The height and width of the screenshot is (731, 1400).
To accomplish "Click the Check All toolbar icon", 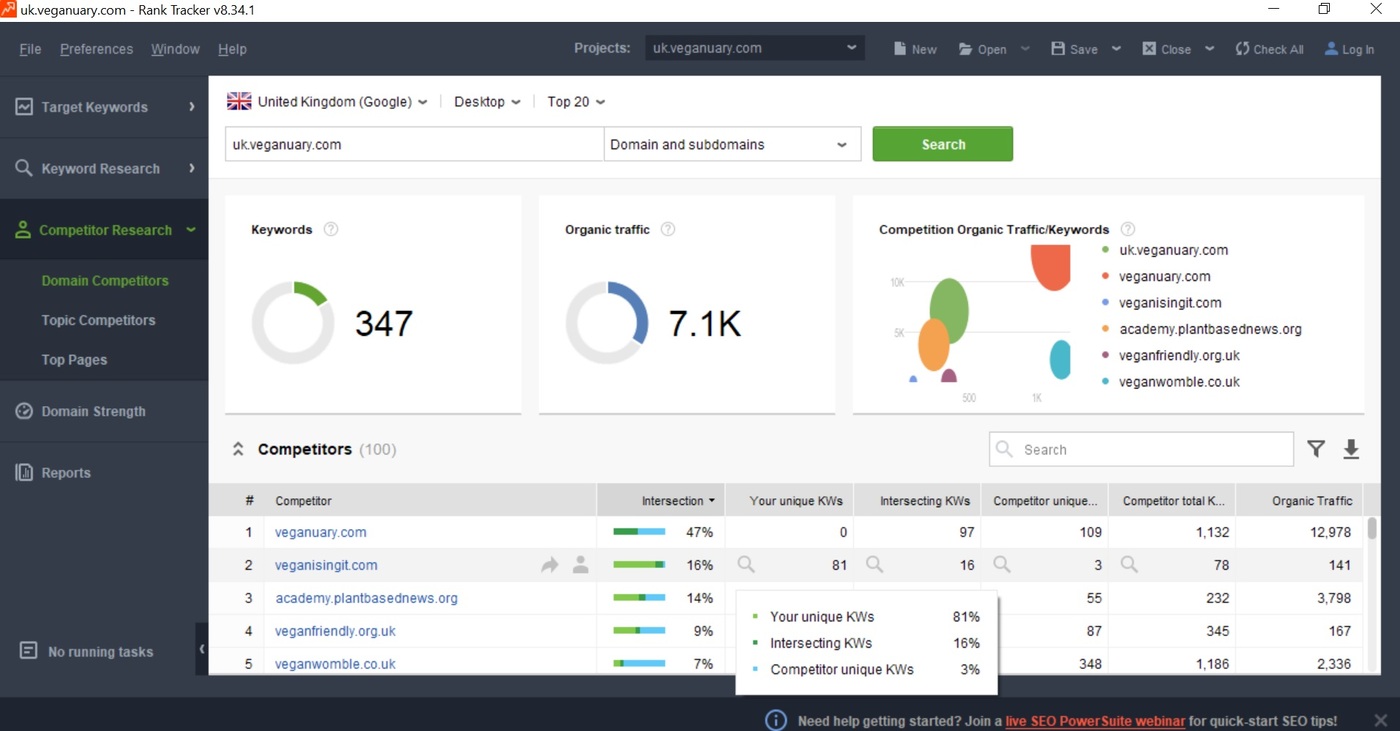I will tap(1243, 49).
